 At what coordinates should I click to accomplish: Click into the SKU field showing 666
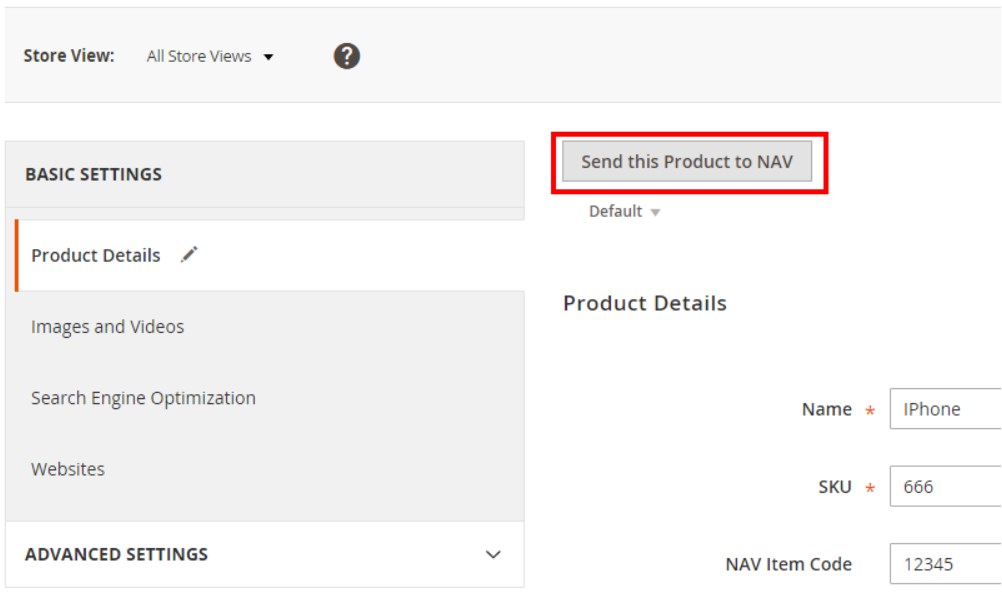(x=945, y=487)
